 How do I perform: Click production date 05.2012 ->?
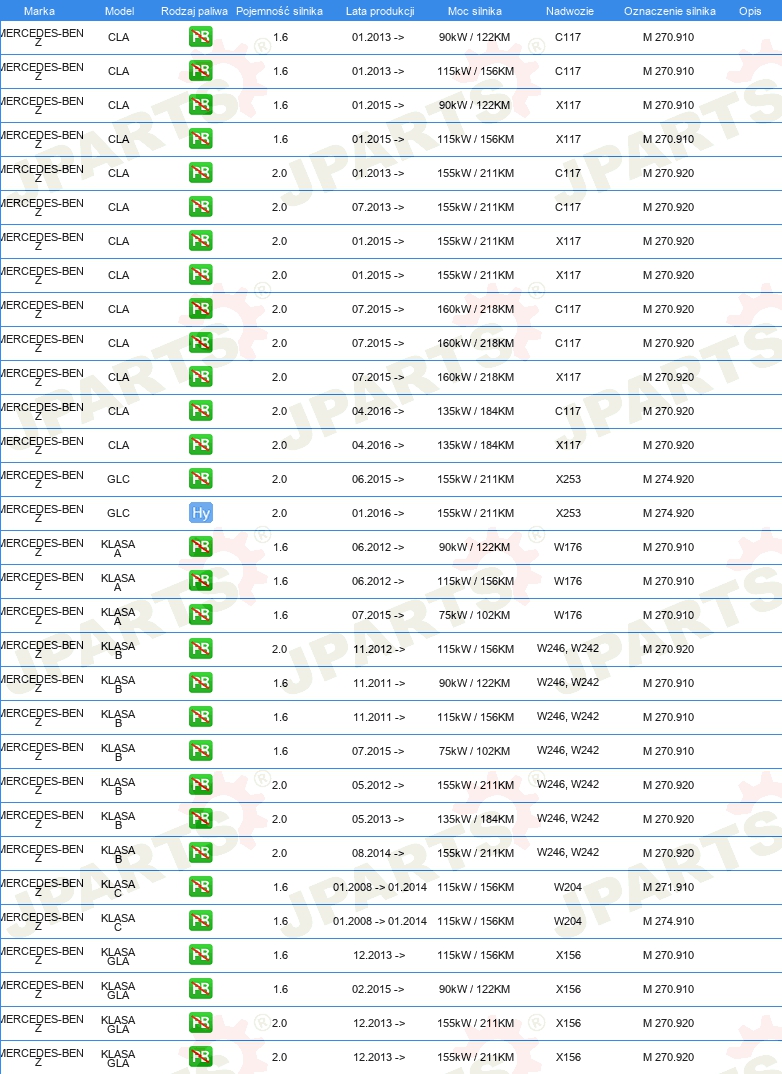pyautogui.click(x=379, y=785)
